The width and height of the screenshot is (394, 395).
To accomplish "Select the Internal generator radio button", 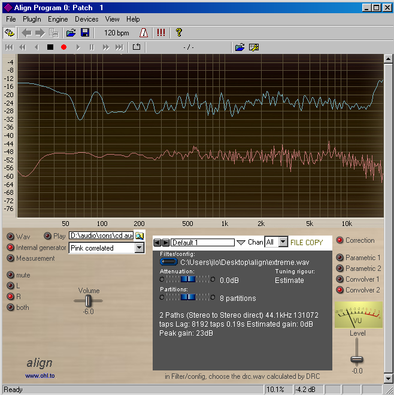I will click(11, 247).
